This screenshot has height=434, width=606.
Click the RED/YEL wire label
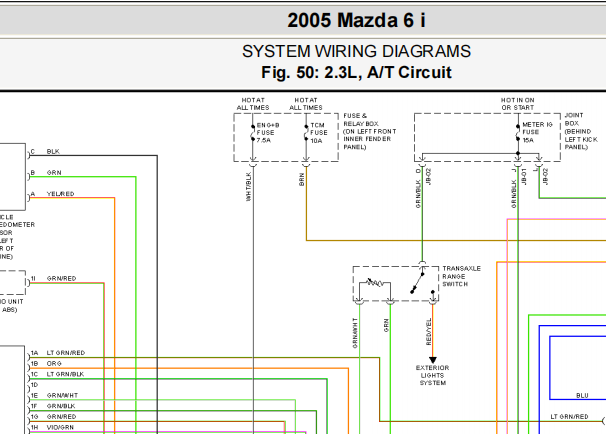click(x=428, y=332)
